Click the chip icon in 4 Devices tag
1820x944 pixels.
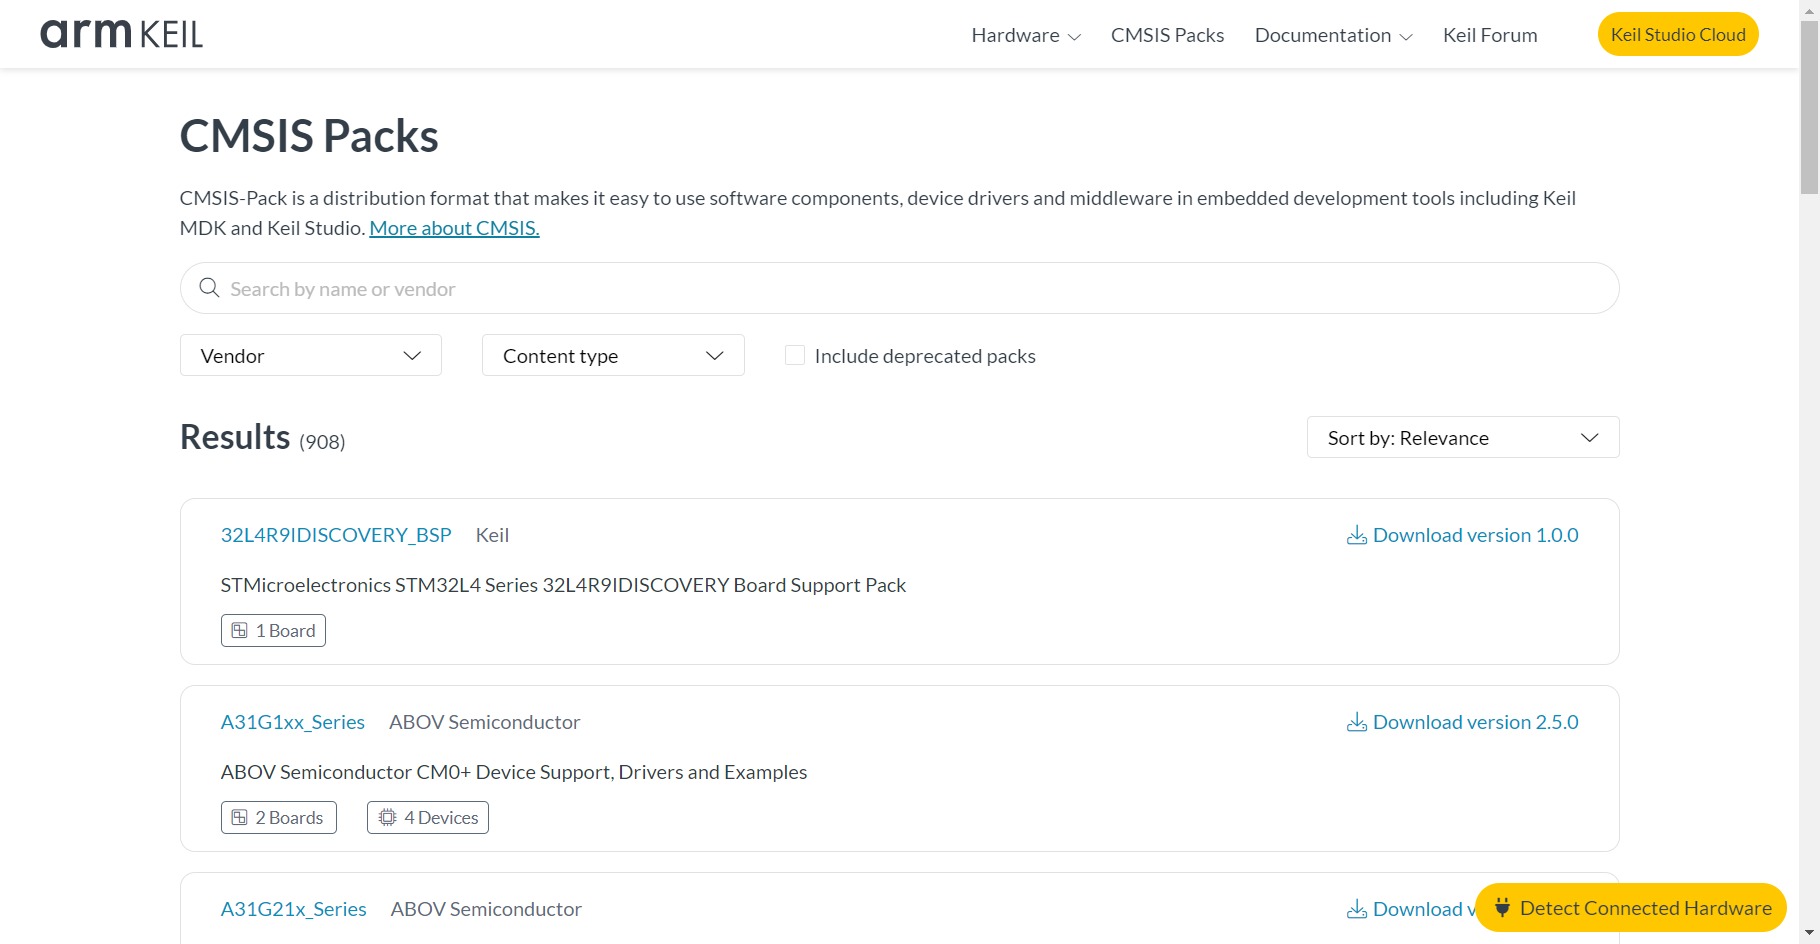pos(387,818)
